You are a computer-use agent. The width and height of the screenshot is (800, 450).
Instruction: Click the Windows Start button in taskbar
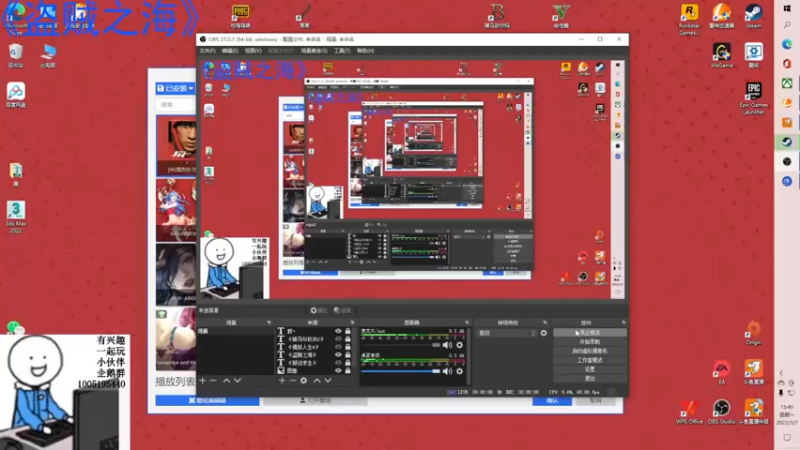(x=787, y=8)
